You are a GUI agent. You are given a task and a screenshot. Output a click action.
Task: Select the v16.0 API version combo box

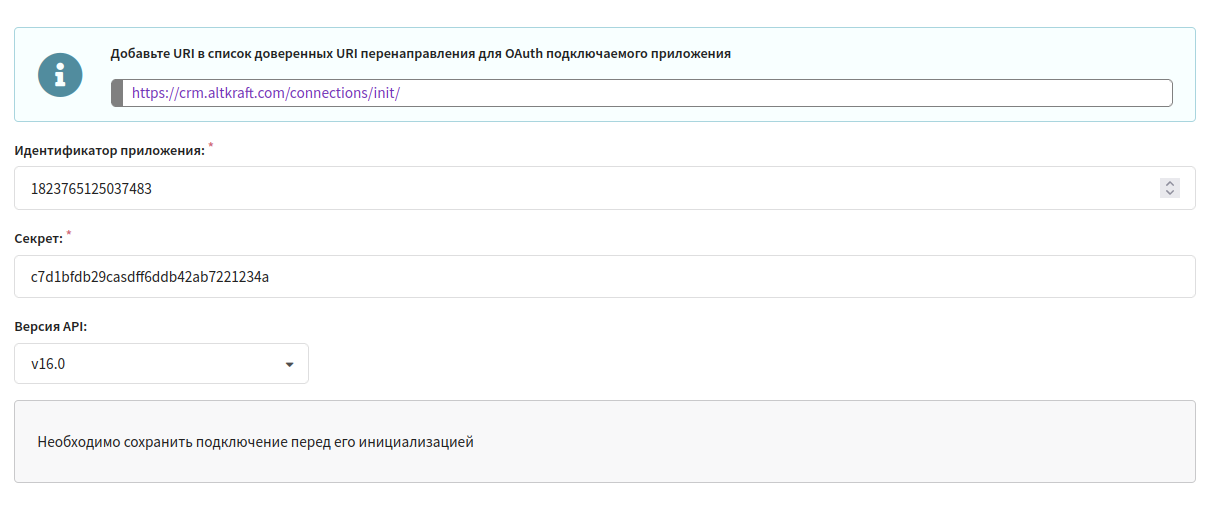tap(161, 364)
